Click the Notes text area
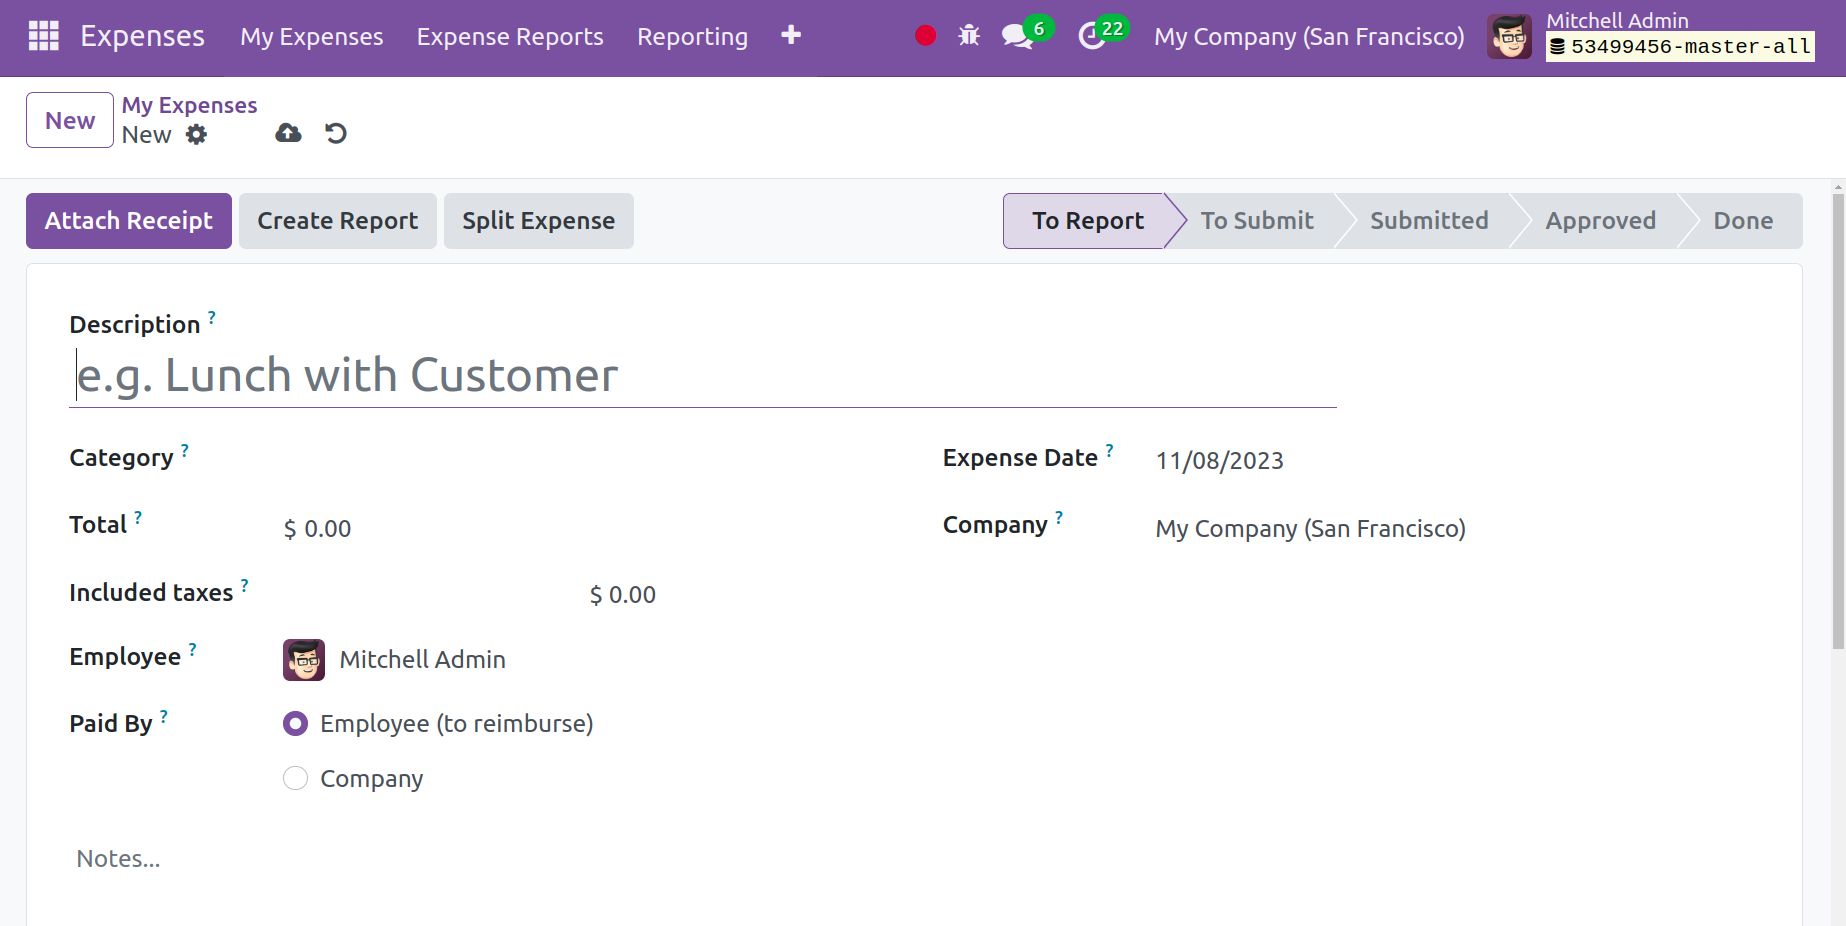This screenshot has width=1846, height=926. pyautogui.click(x=914, y=859)
